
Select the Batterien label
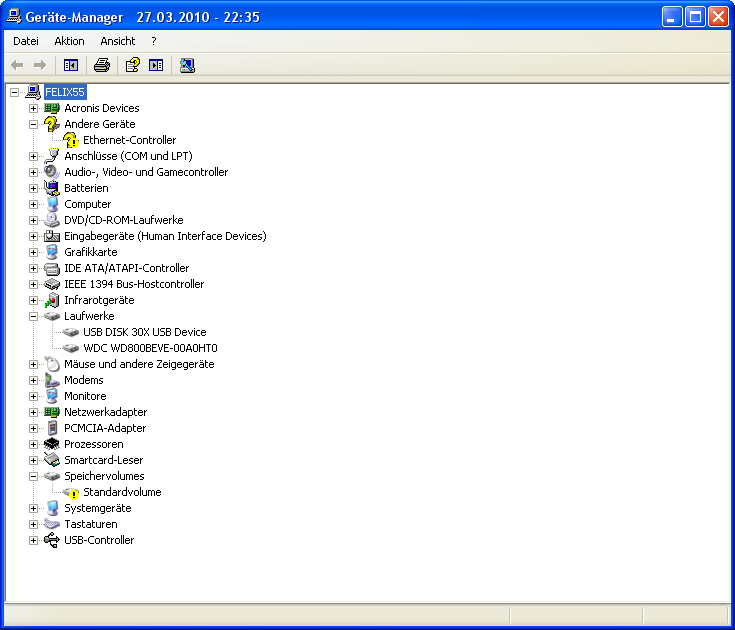(86, 188)
